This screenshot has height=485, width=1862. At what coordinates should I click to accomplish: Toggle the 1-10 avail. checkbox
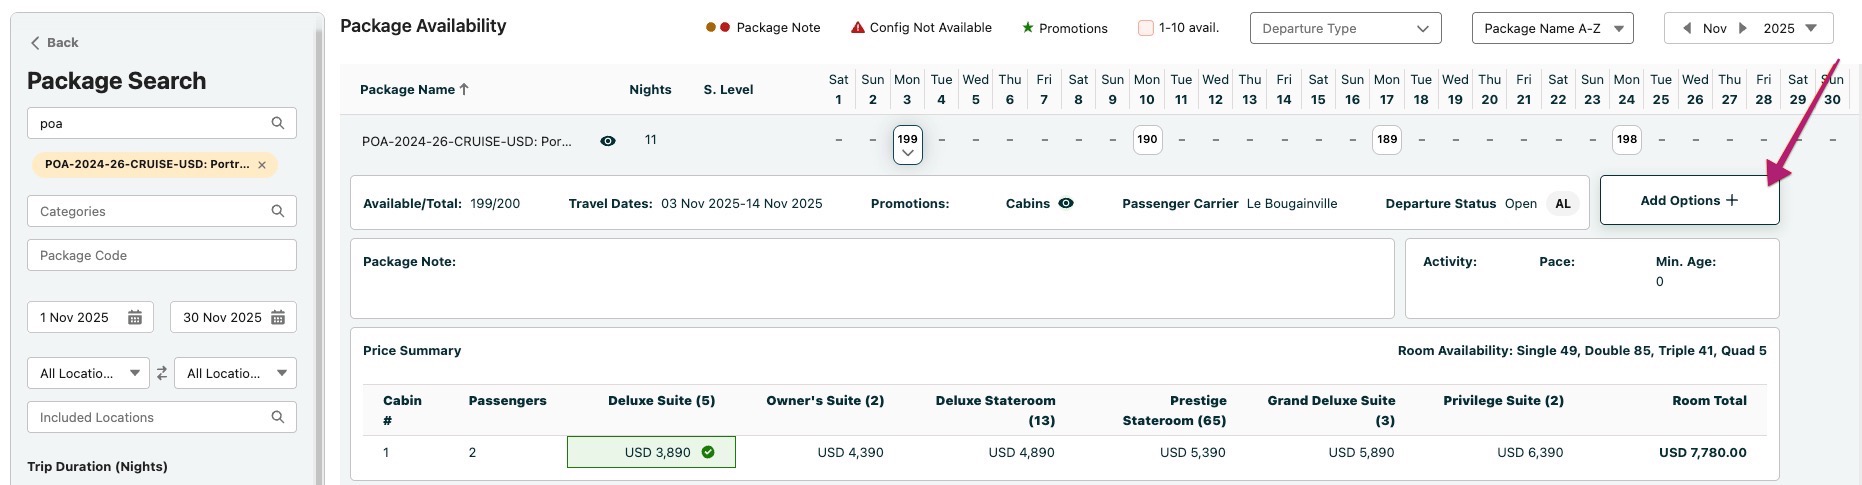[x=1146, y=28]
